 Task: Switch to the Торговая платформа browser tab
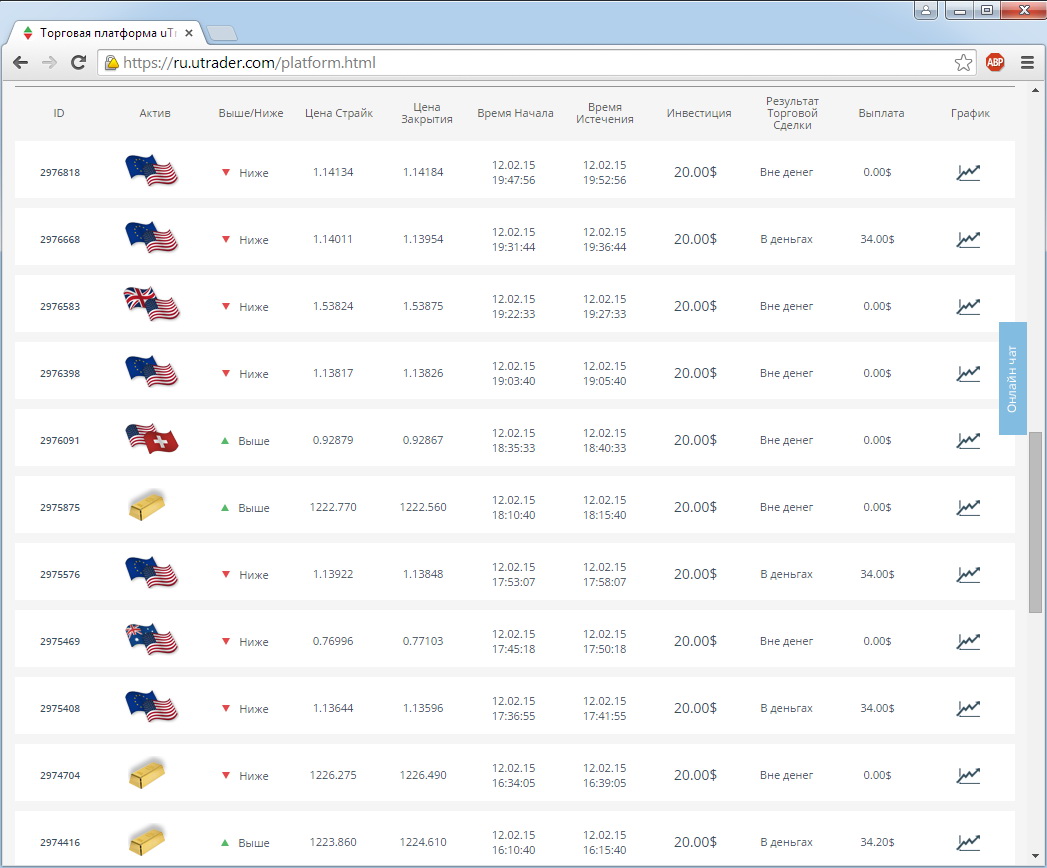(x=105, y=33)
